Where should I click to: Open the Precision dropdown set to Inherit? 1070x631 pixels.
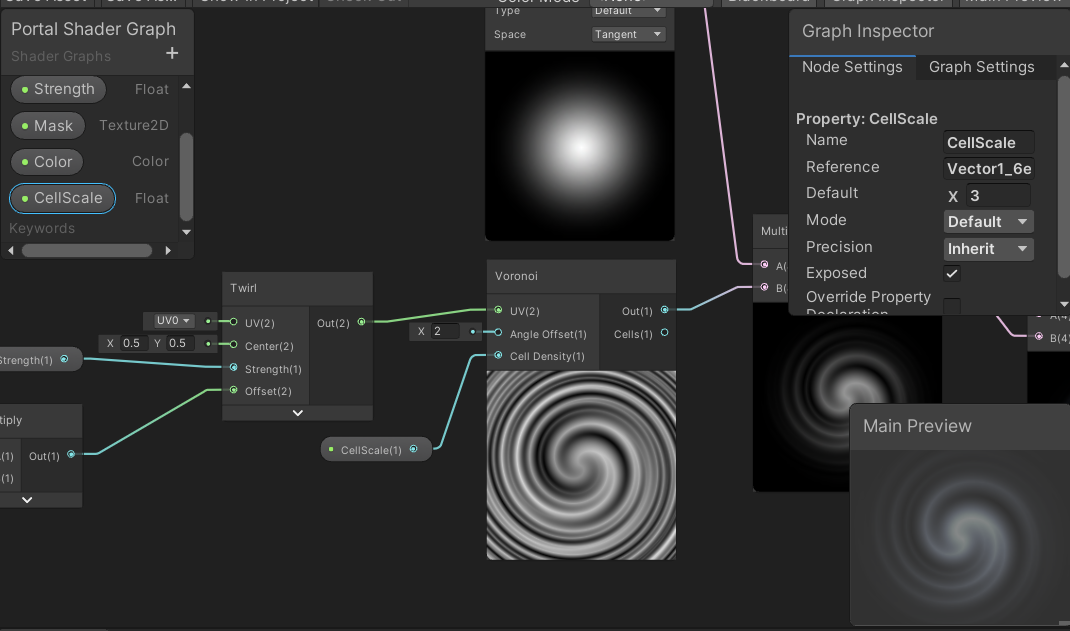coord(988,249)
